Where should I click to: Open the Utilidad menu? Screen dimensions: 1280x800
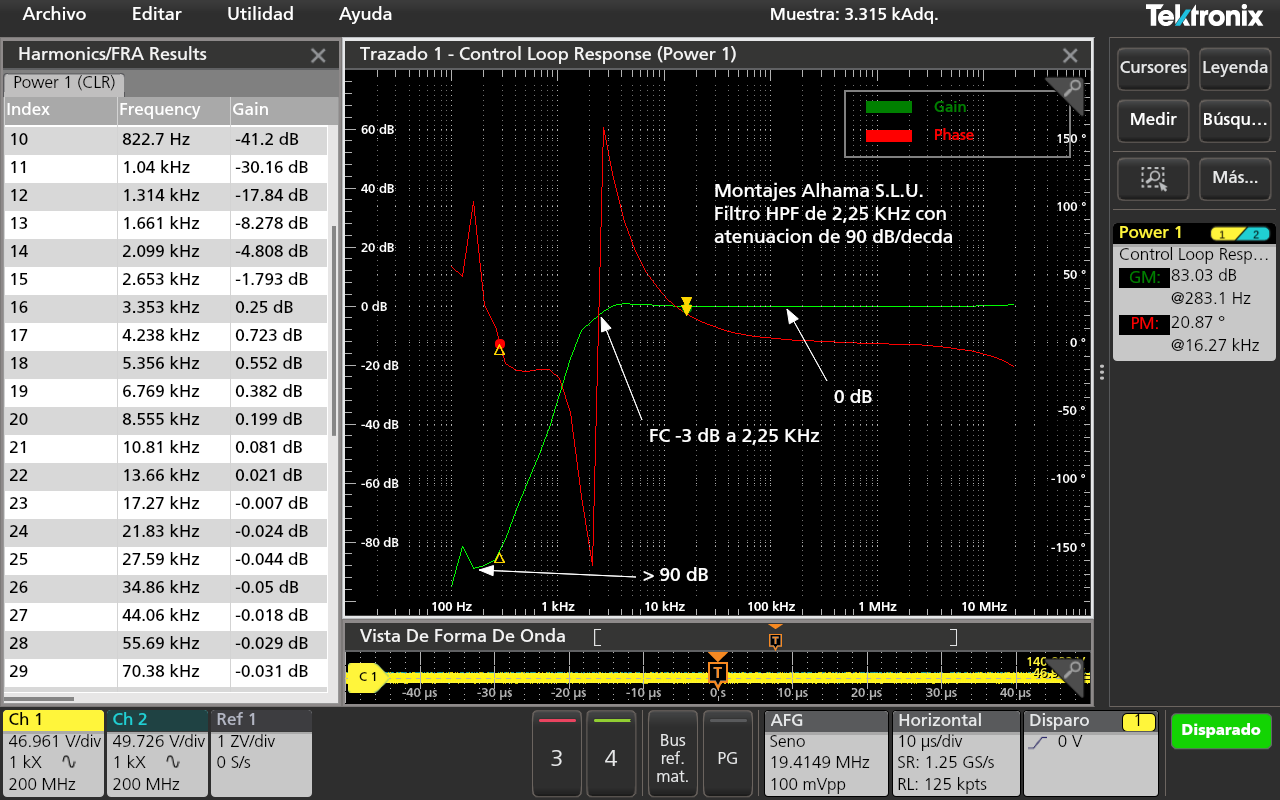tap(260, 14)
